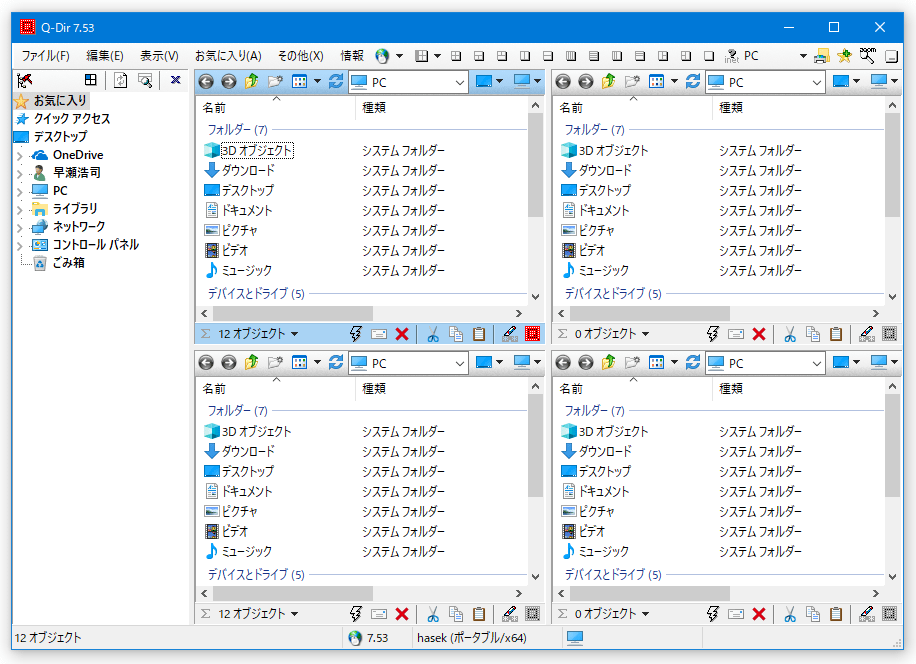Cut using scissors in top-left pane

coord(433,334)
